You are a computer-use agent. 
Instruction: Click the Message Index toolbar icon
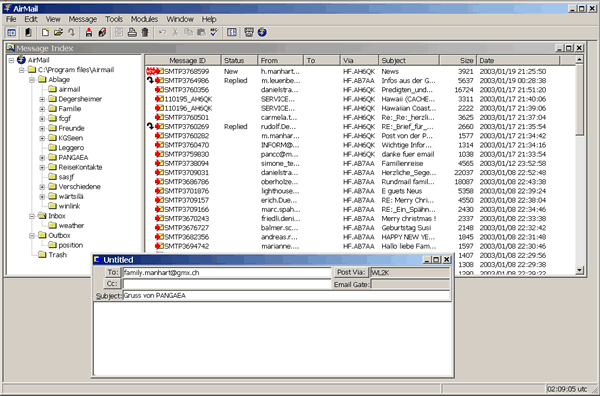click(x=12, y=33)
